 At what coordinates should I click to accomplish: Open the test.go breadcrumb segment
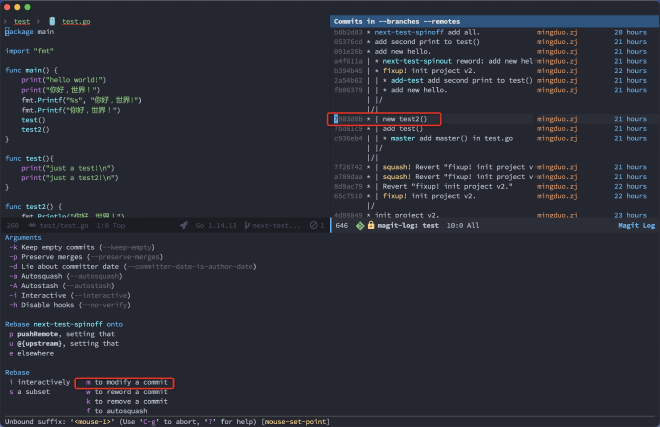click(74, 20)
